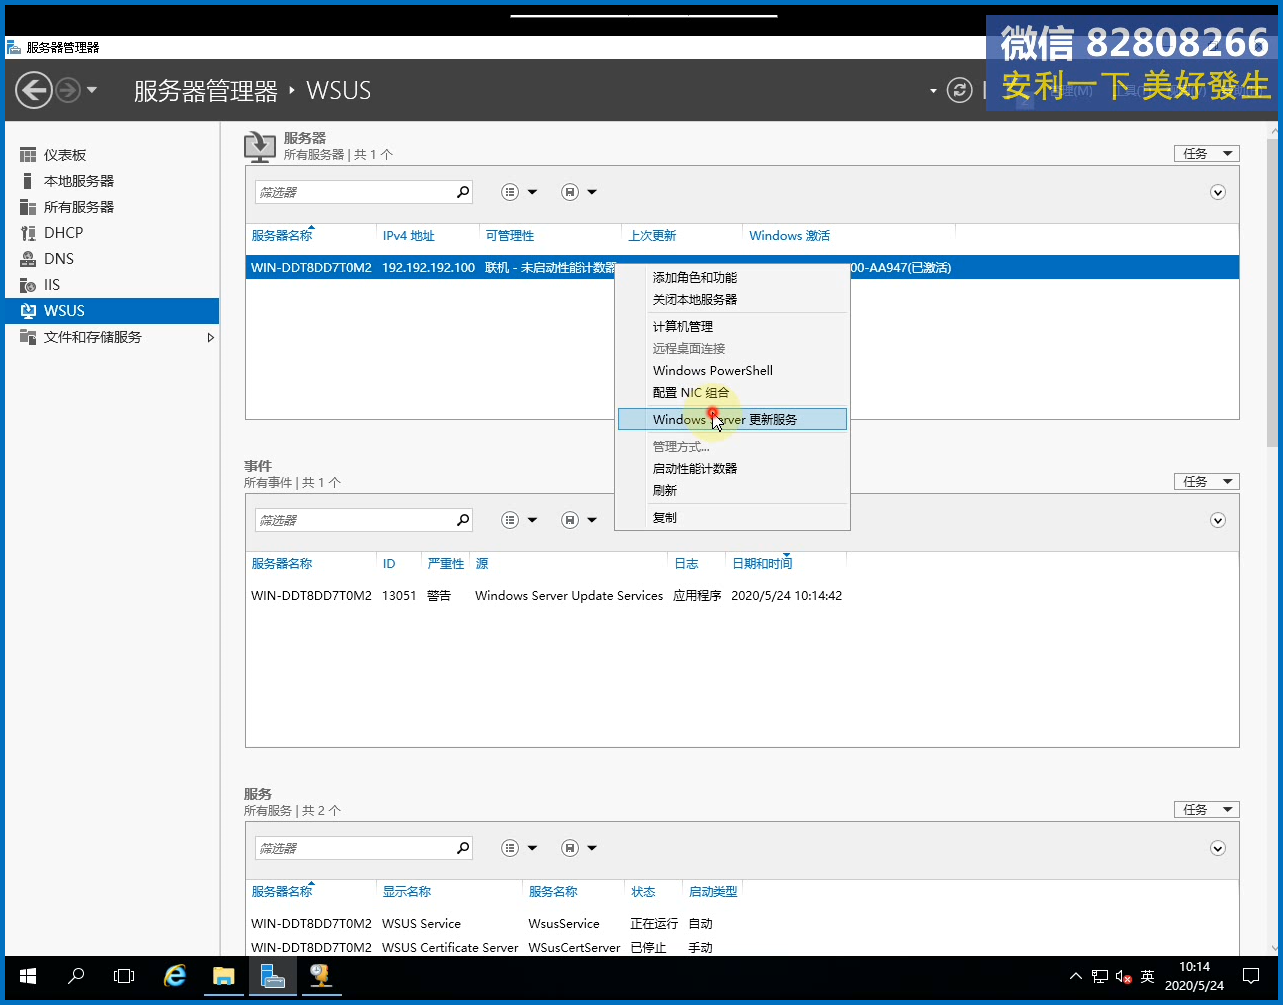Click the Forward navigation arrow

(68, 91)
